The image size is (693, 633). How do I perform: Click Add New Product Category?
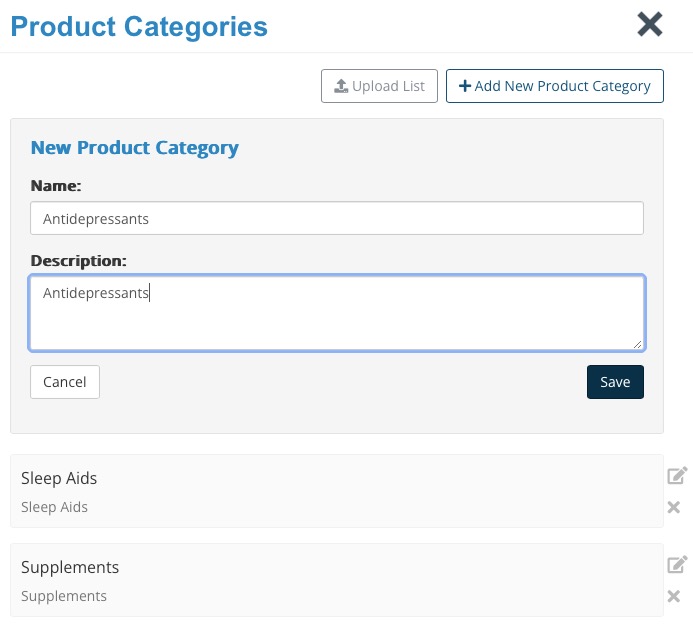[x=554, y=86]
